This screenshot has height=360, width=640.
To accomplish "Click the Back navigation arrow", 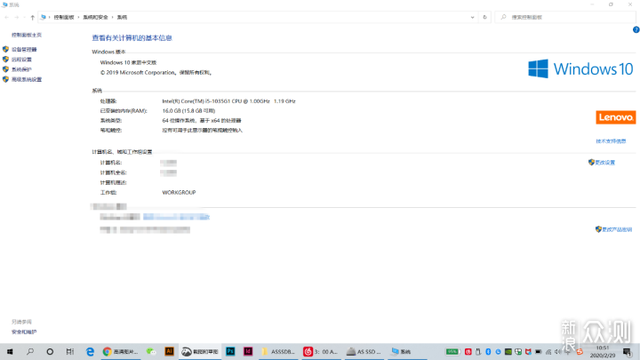I will [x=7, y=17].
